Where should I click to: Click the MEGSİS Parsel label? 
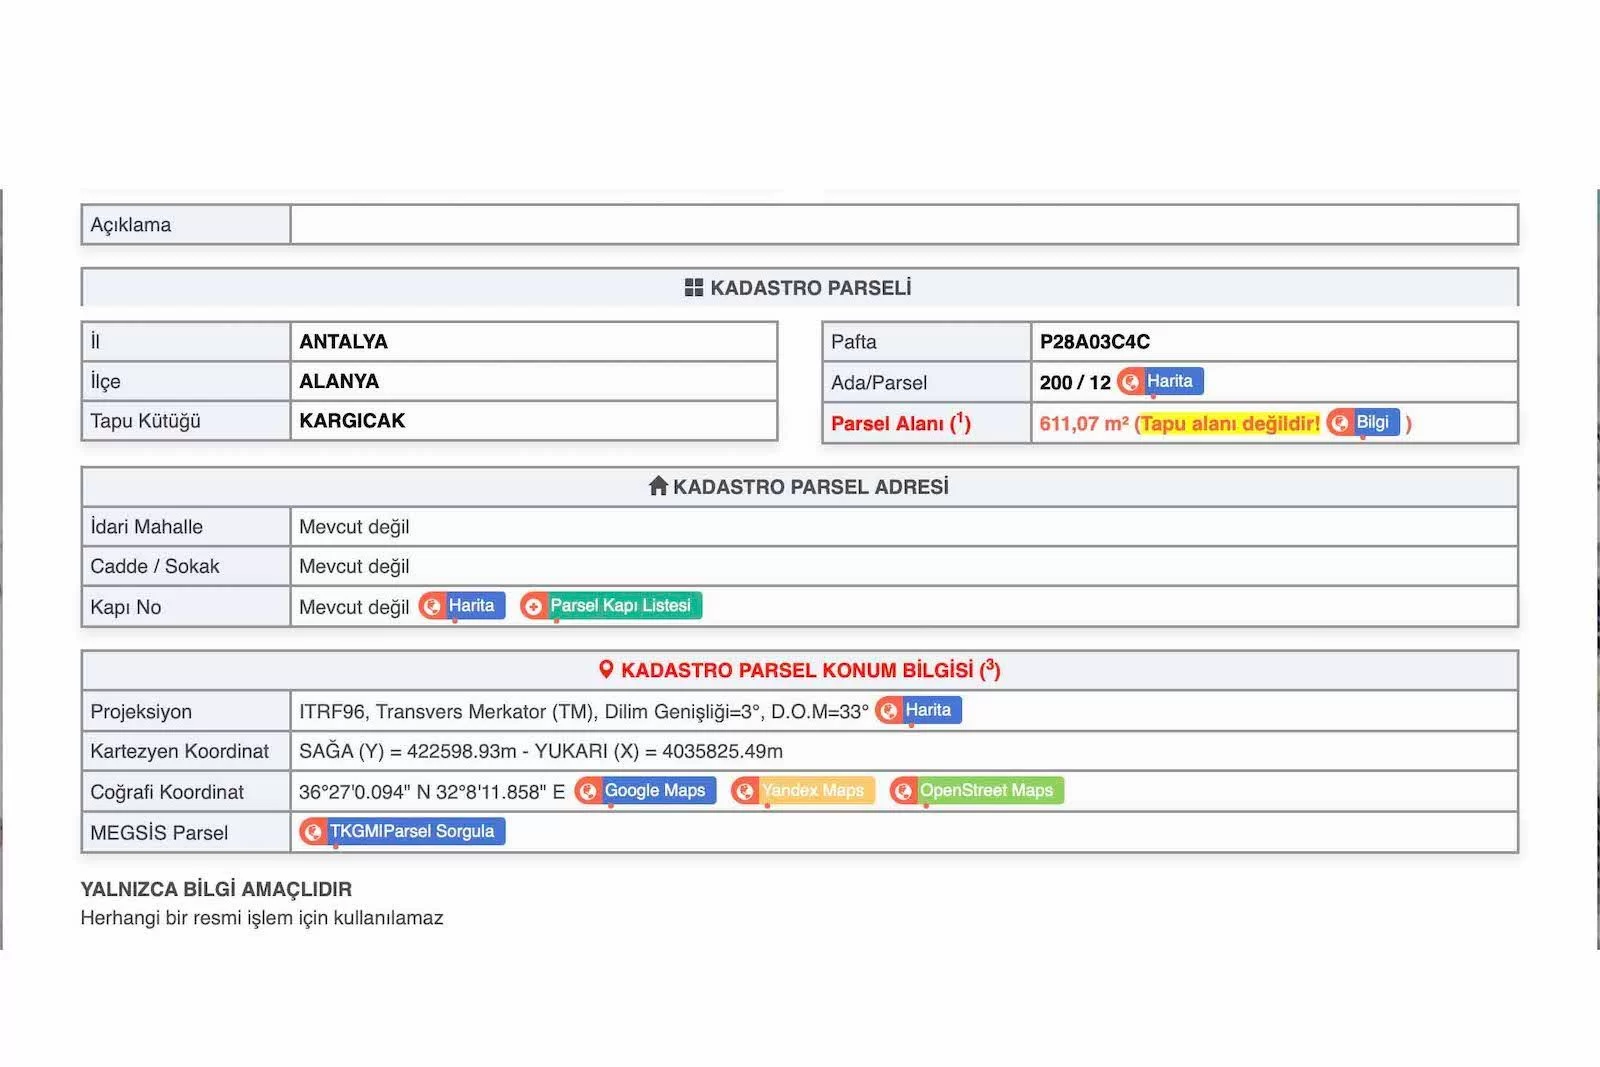(x=159, y=833)
